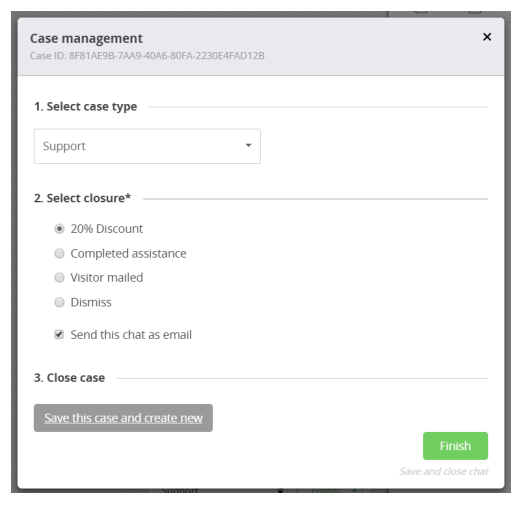
Task: Click the Case management title
Action: coord(86,38)
